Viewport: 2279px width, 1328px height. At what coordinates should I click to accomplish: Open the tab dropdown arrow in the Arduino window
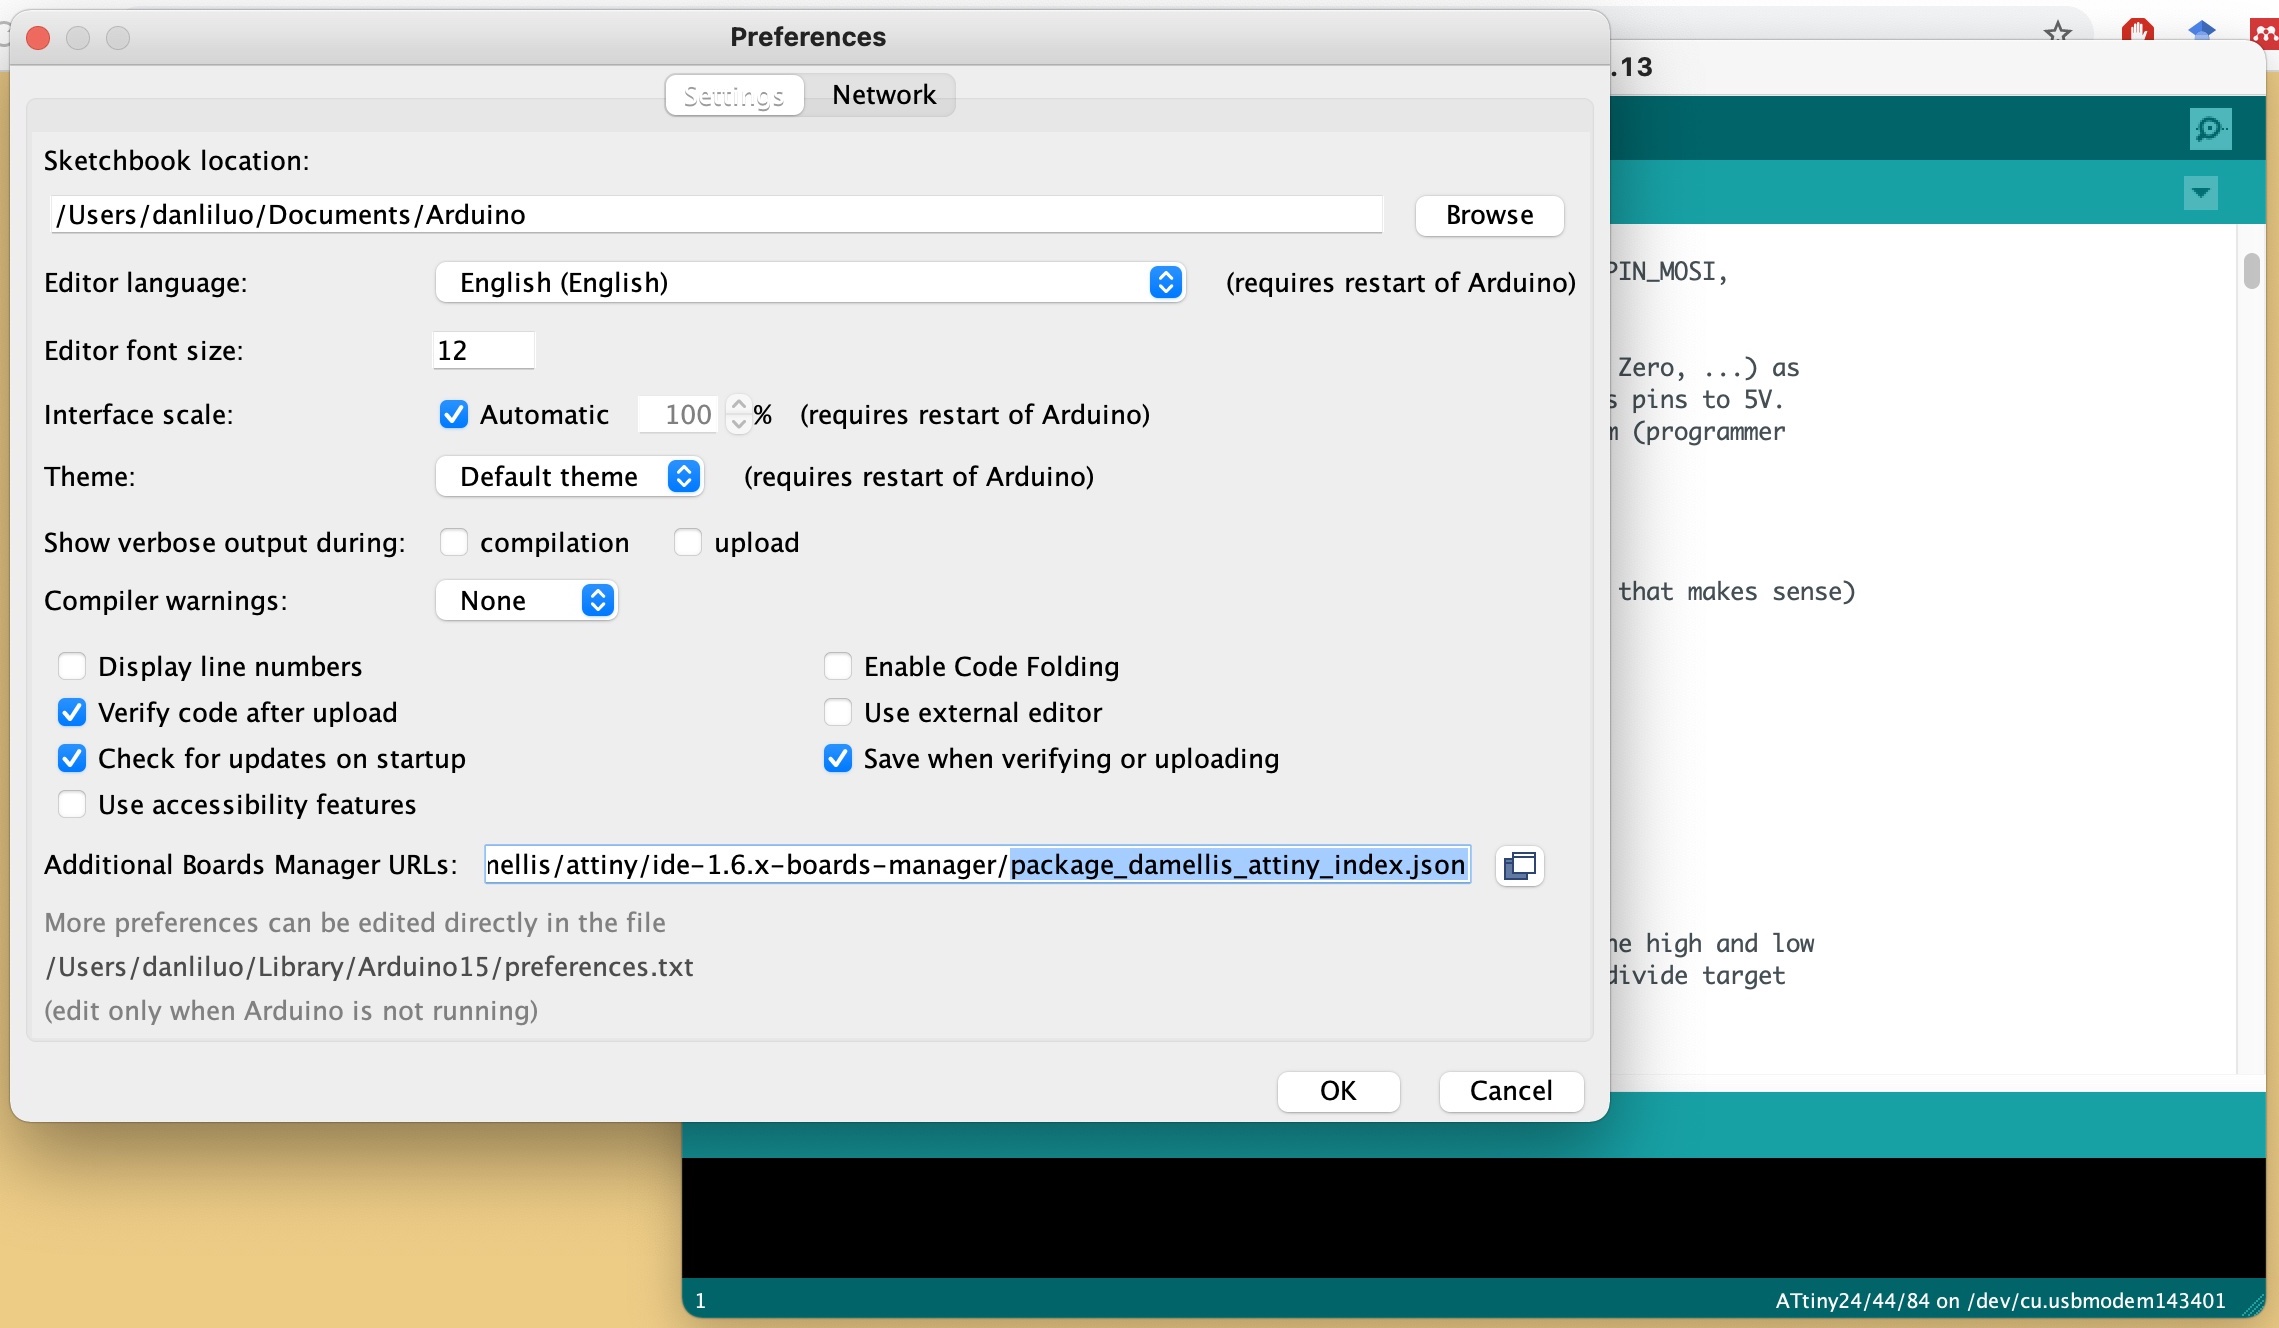[2200, 192]
